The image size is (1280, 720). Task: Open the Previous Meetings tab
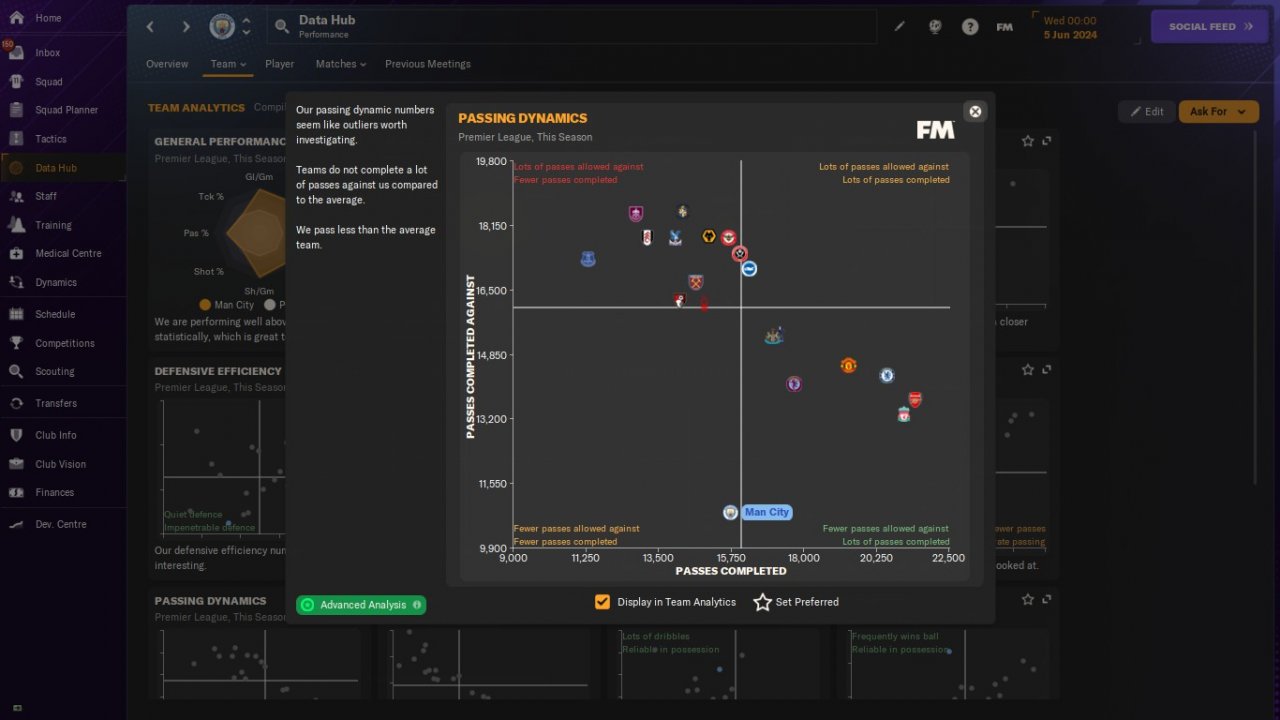tap(428, 64)
